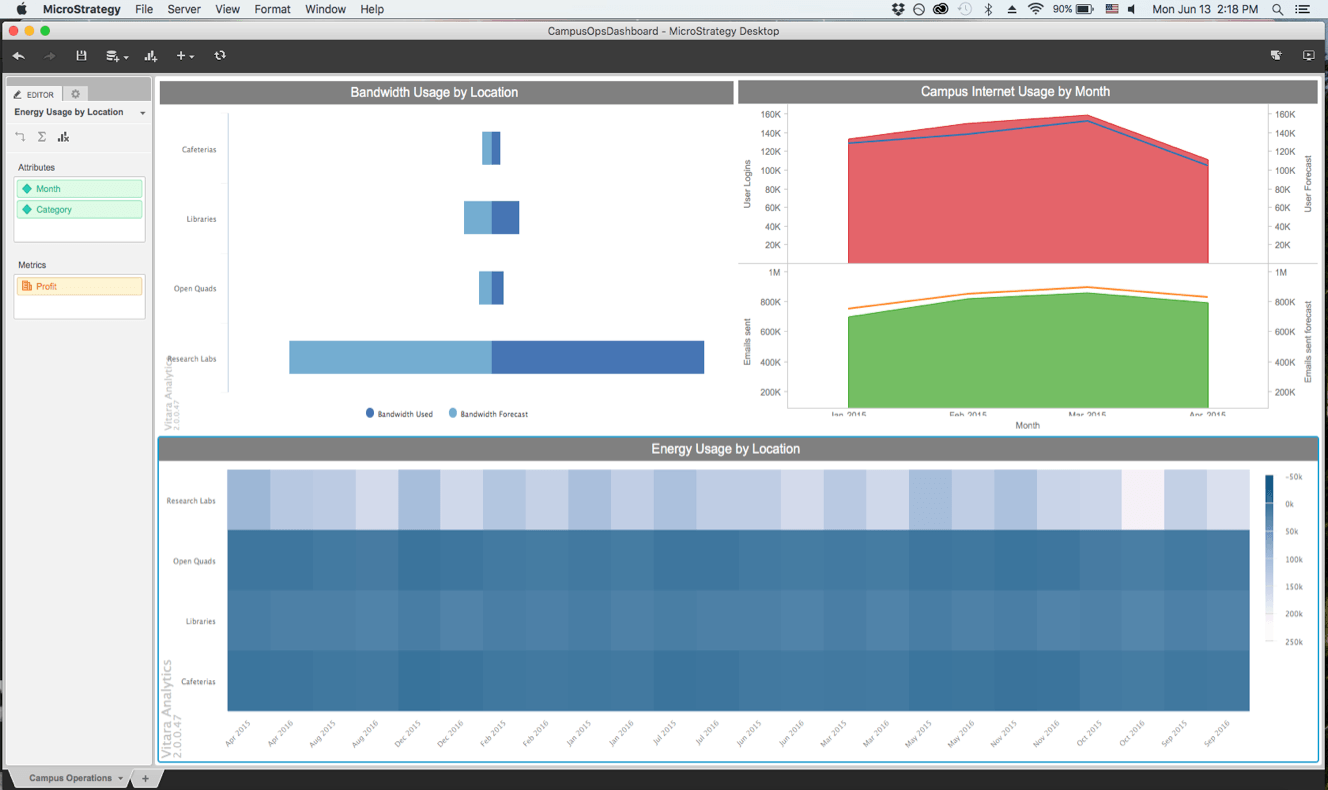Image resolution: width=1328 pixels, height=790 pixels.
Task: Select the Profit metric in the editor
Action: point(79,286)
